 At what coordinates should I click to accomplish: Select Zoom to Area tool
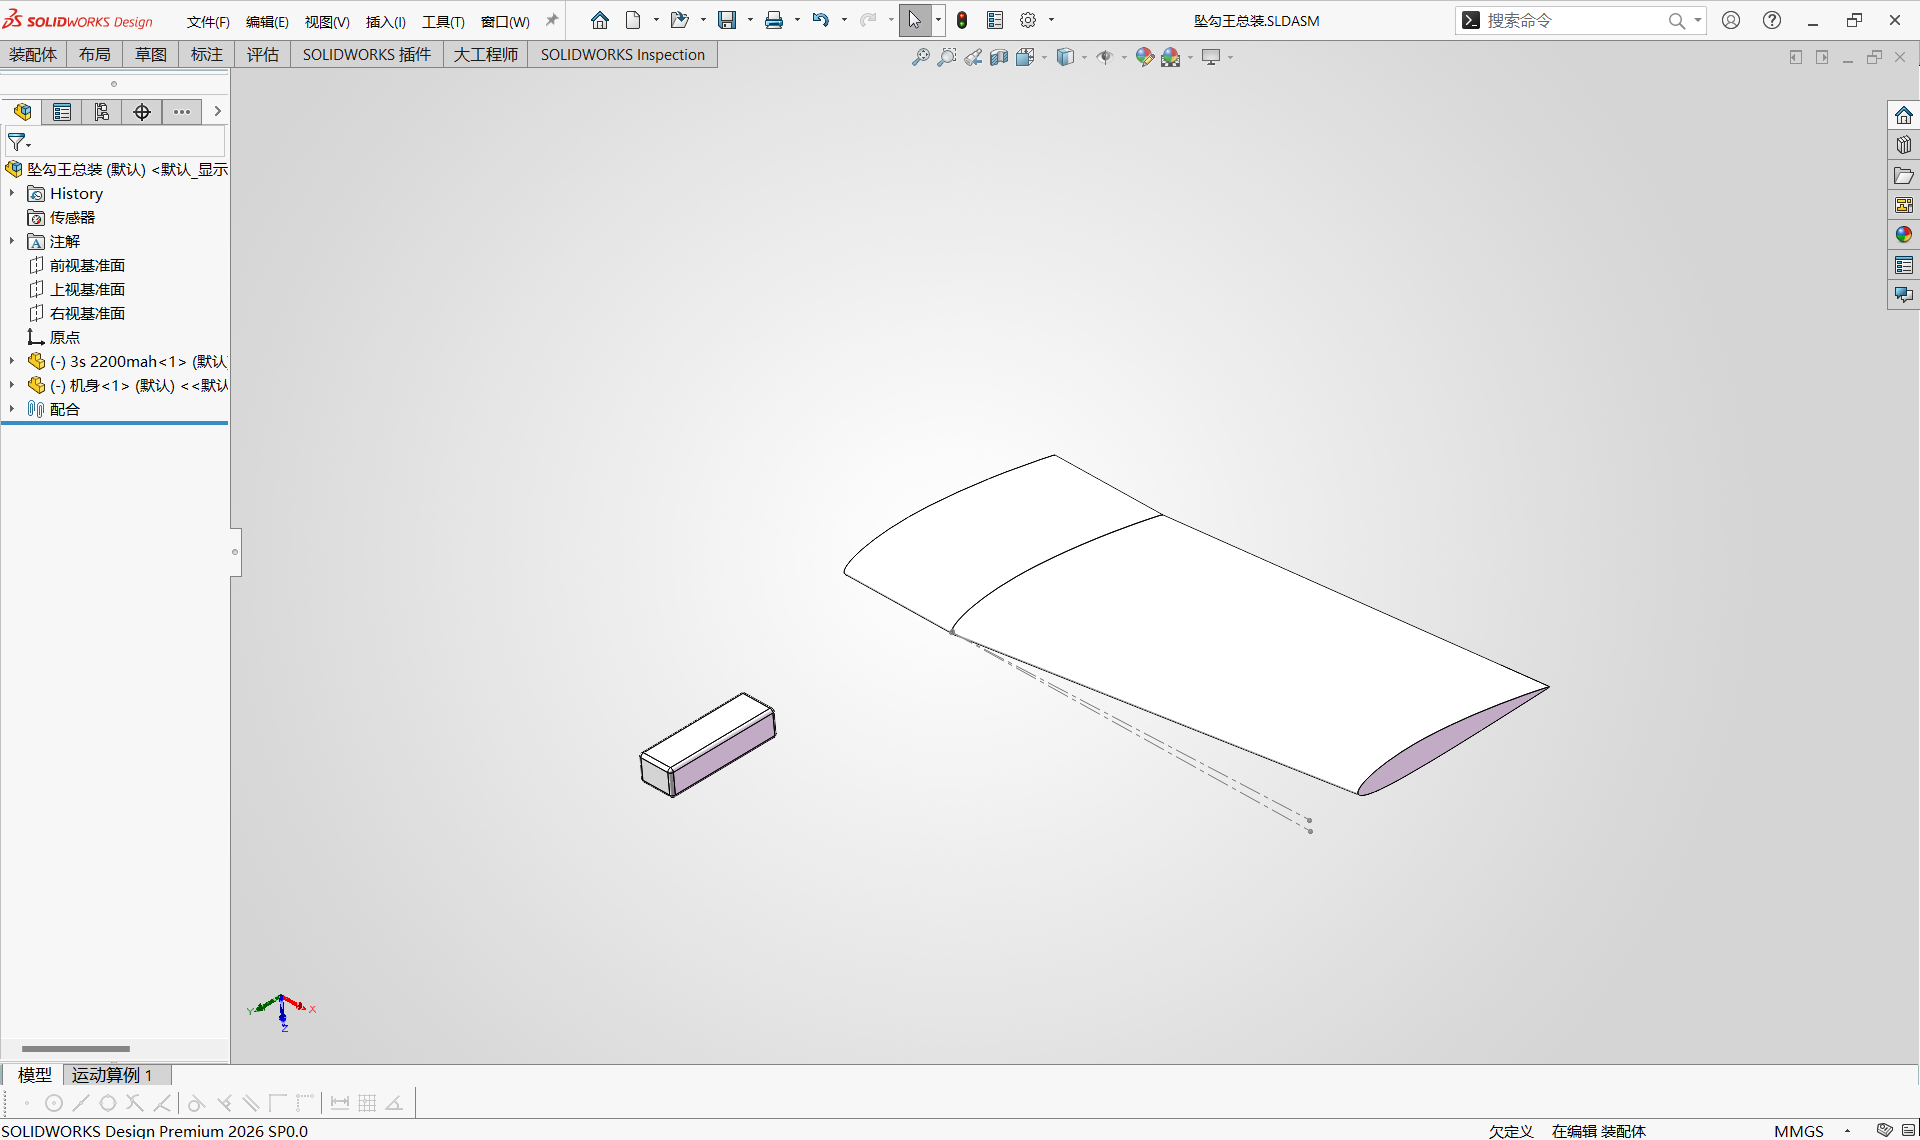(x=947, y=57)
